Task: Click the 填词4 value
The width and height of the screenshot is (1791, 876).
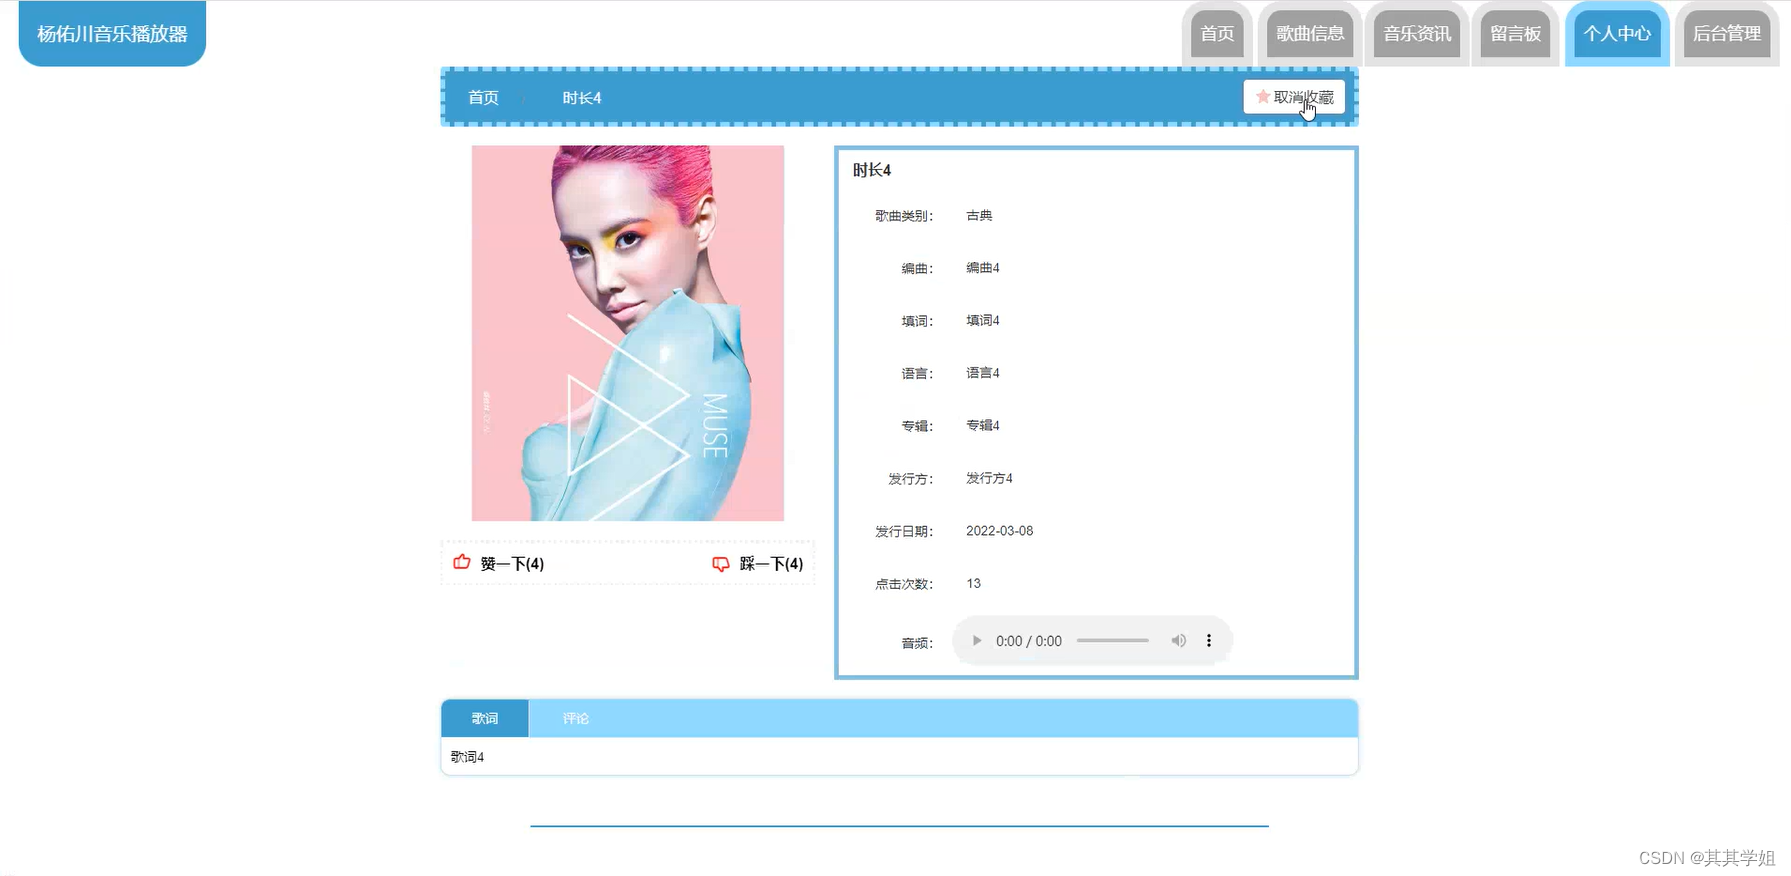Action: (983, 320)
